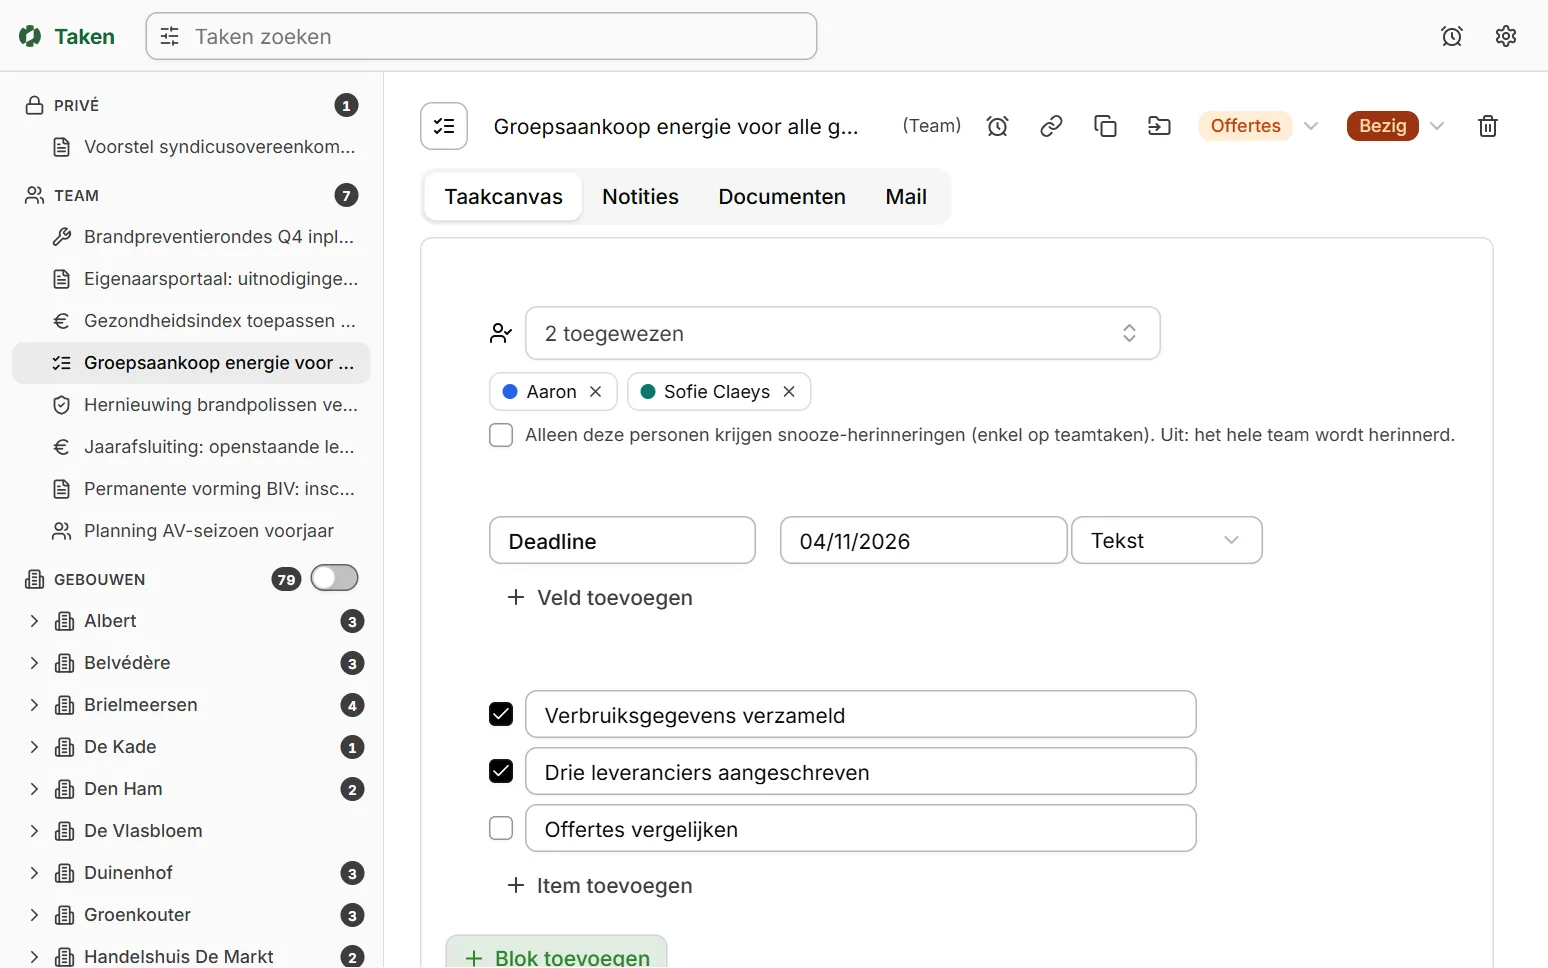Click Item toevoegen

(x=600, y=886)
